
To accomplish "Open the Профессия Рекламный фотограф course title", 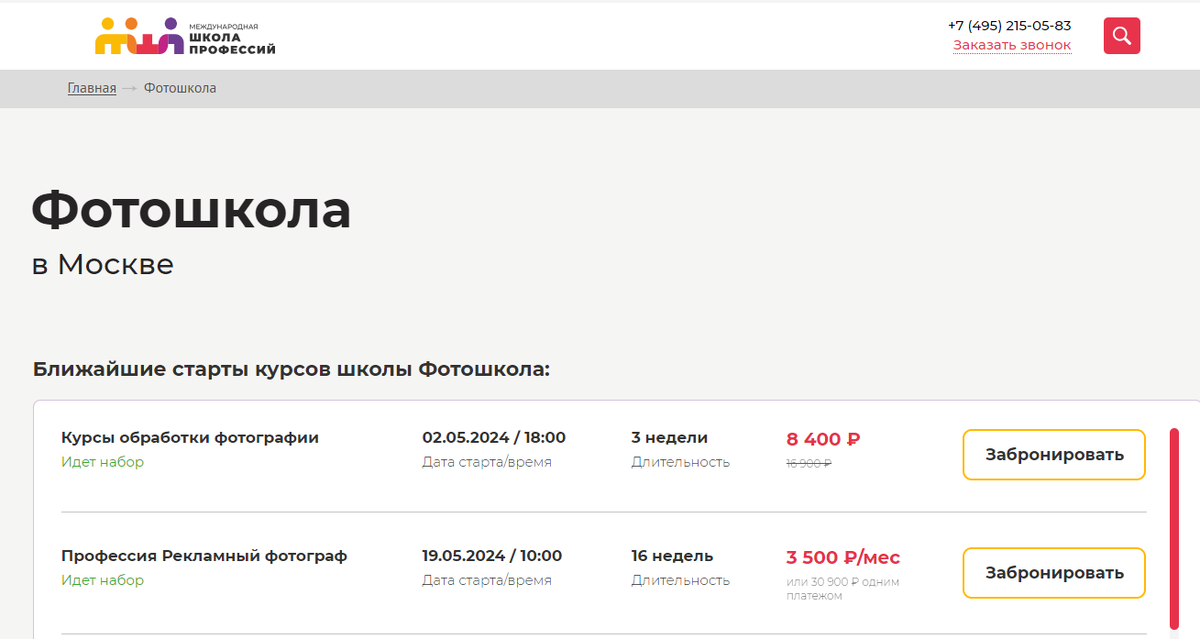I will click(205, 555).
